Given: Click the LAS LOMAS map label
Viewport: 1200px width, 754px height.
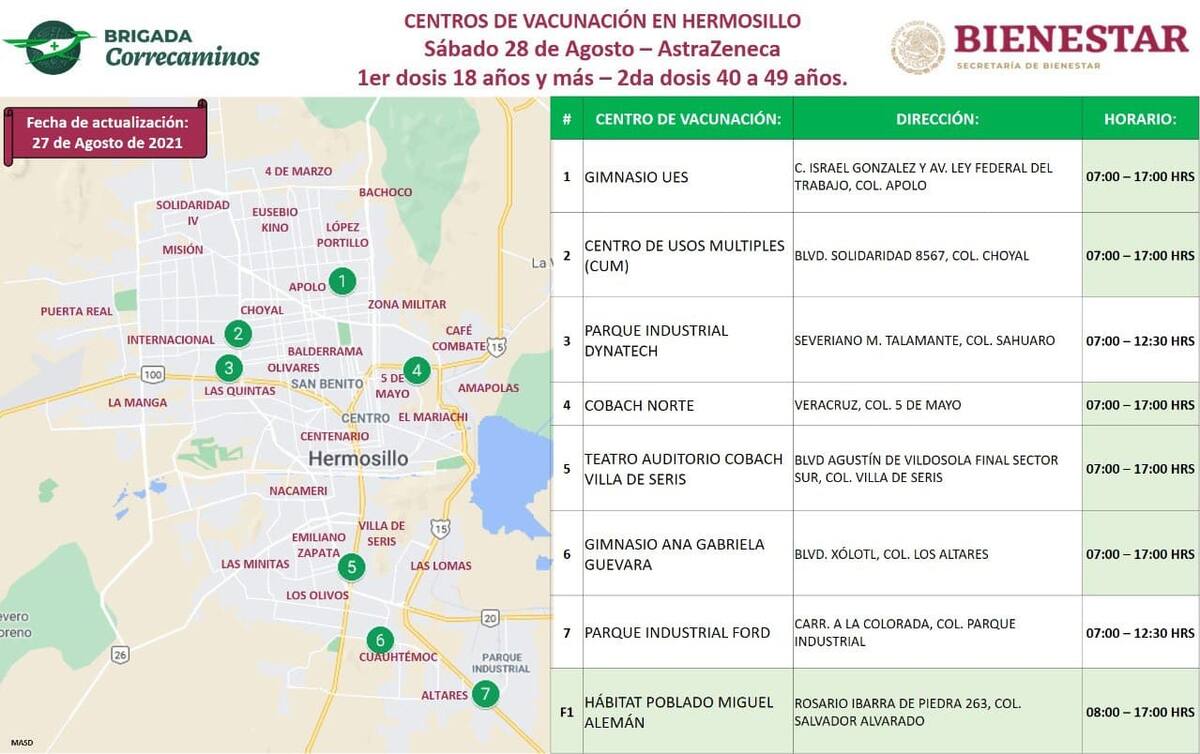Looking at the screenshot, I should pyautogui.click(x=441, y=565).
